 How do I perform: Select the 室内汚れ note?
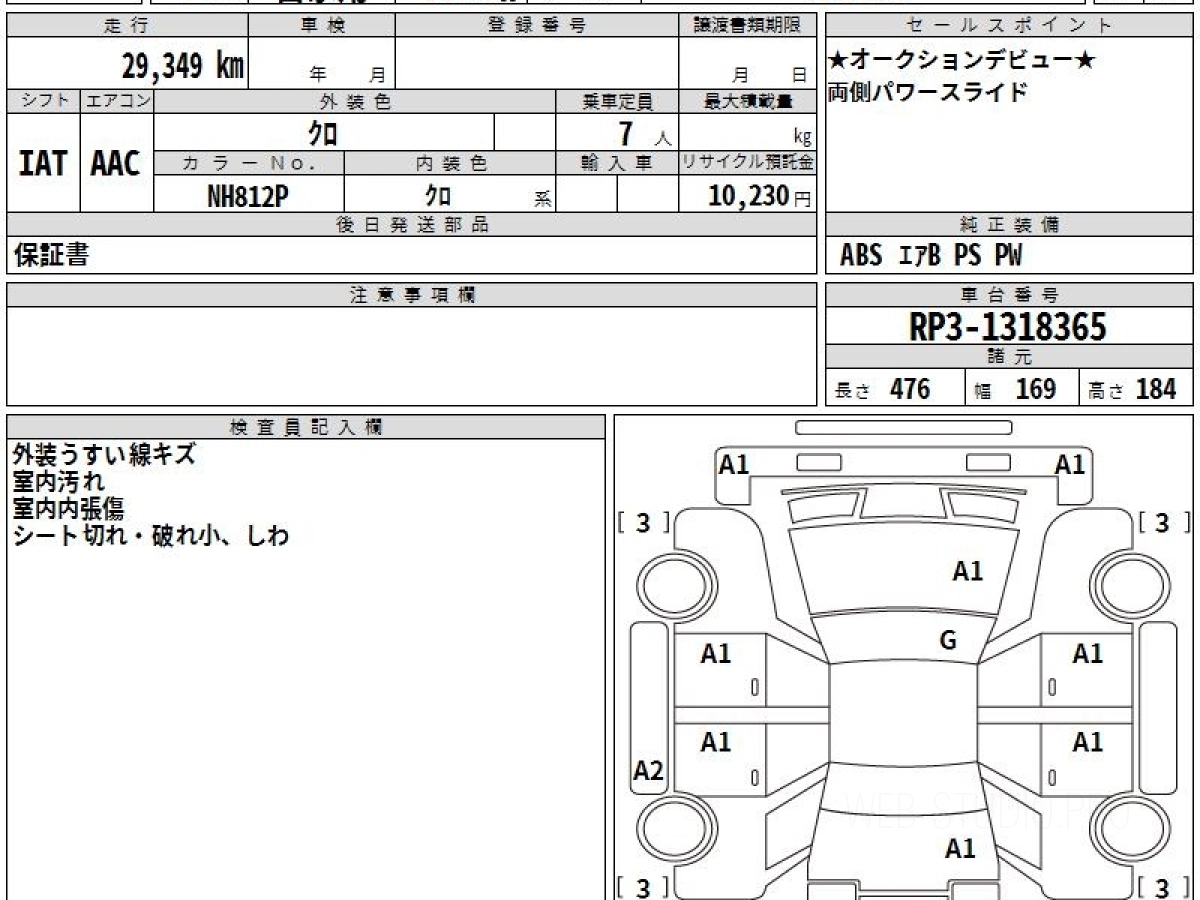click(x=59, y=481)
